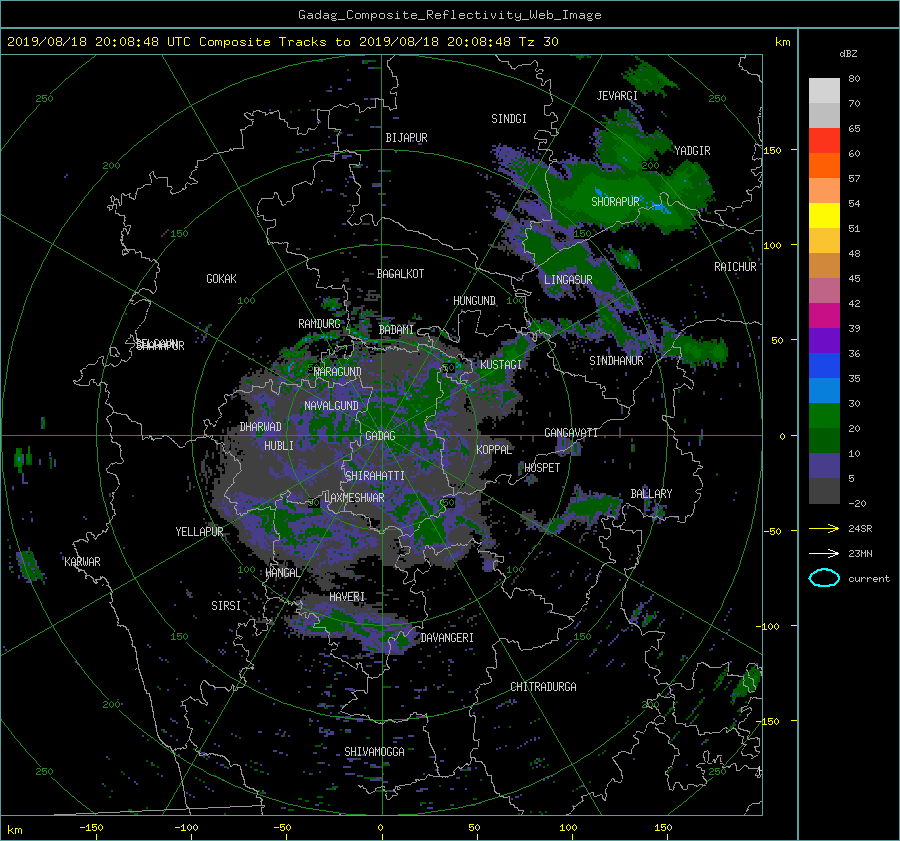Click the NAVALGUND city label
This screenshot has height=841, width=900.
(331, 405)
